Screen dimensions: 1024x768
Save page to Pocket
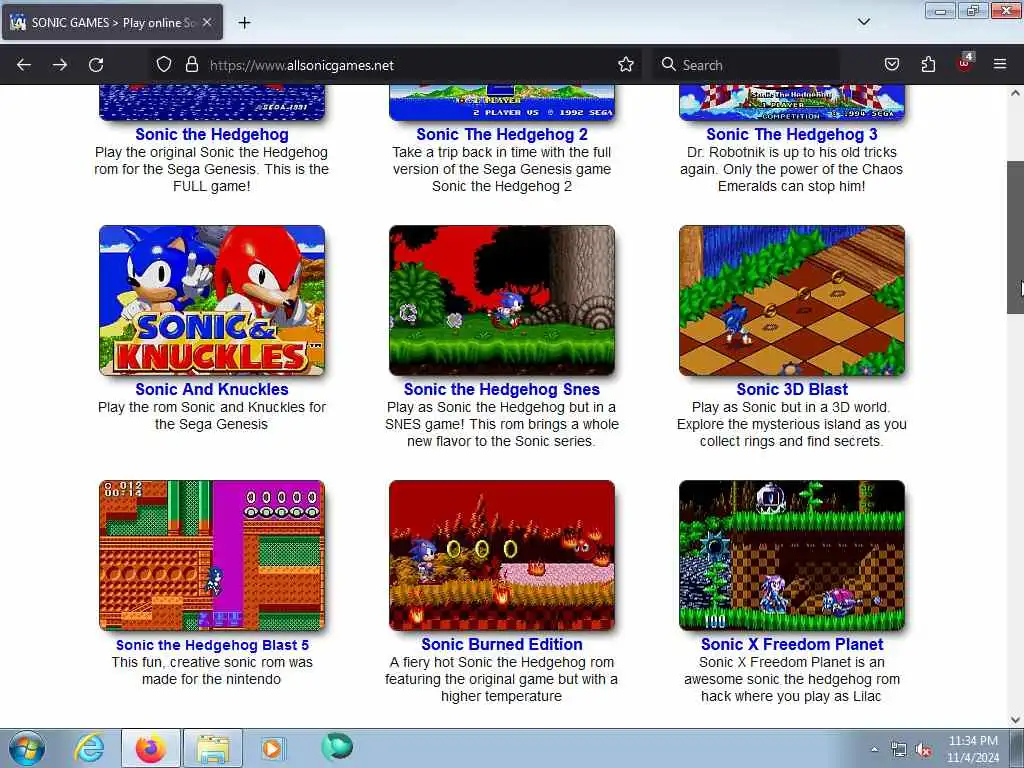pyautogui.click(x=891, y=65)
